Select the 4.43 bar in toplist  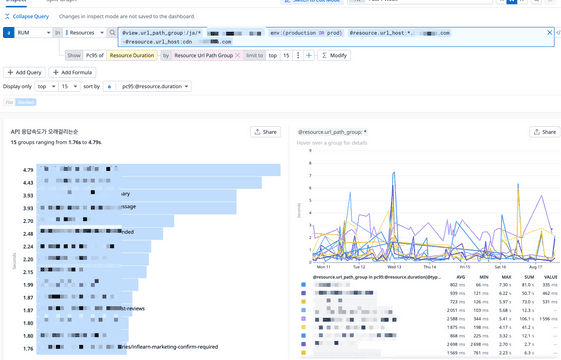(149, 183)
